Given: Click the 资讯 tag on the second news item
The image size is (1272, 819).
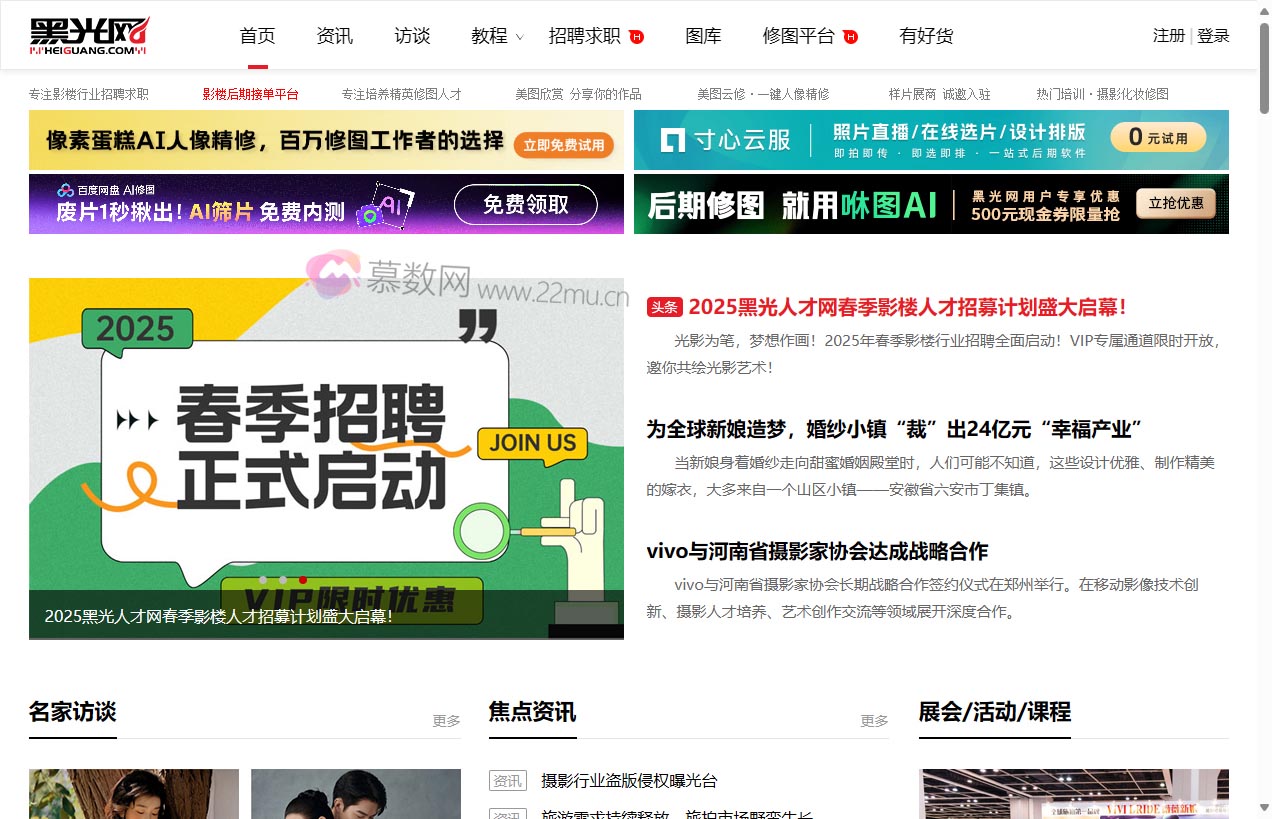Looking at the screenshot, I should [x=507, y=815].
